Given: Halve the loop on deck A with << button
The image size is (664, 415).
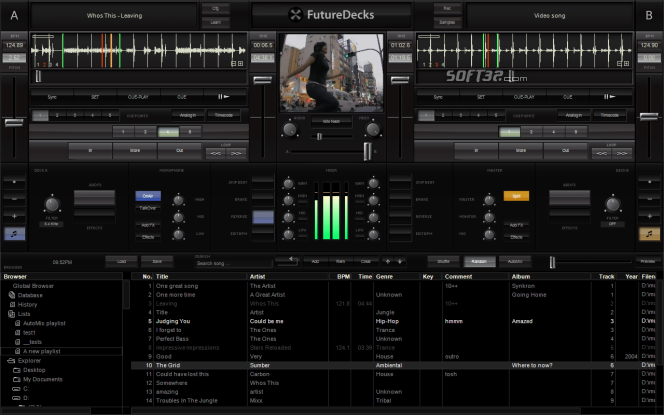Looking at the screenshot, I should click(x=216, y=153).
